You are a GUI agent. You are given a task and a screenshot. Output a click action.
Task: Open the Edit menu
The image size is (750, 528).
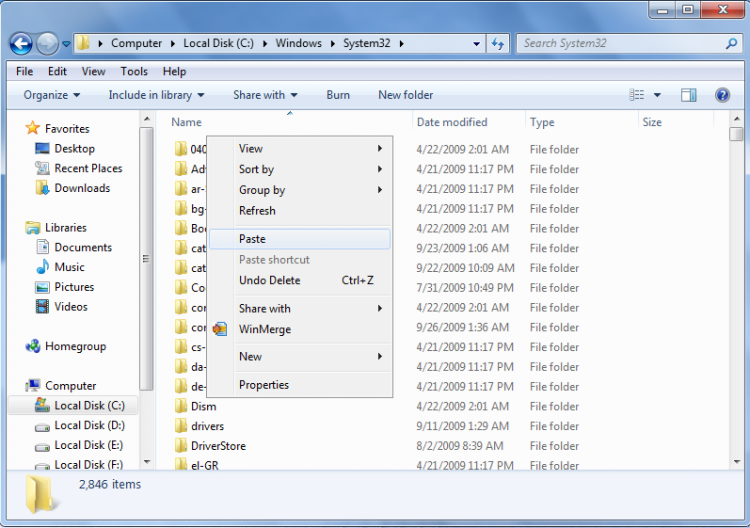click(x=57, y=71)
